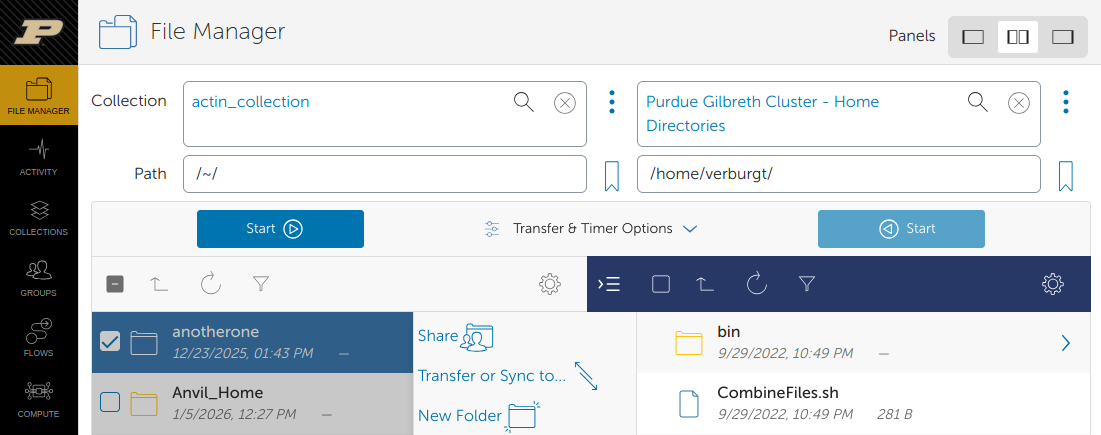Toggle the right panel action menu
1101x435 pixels.
point(609,284)
